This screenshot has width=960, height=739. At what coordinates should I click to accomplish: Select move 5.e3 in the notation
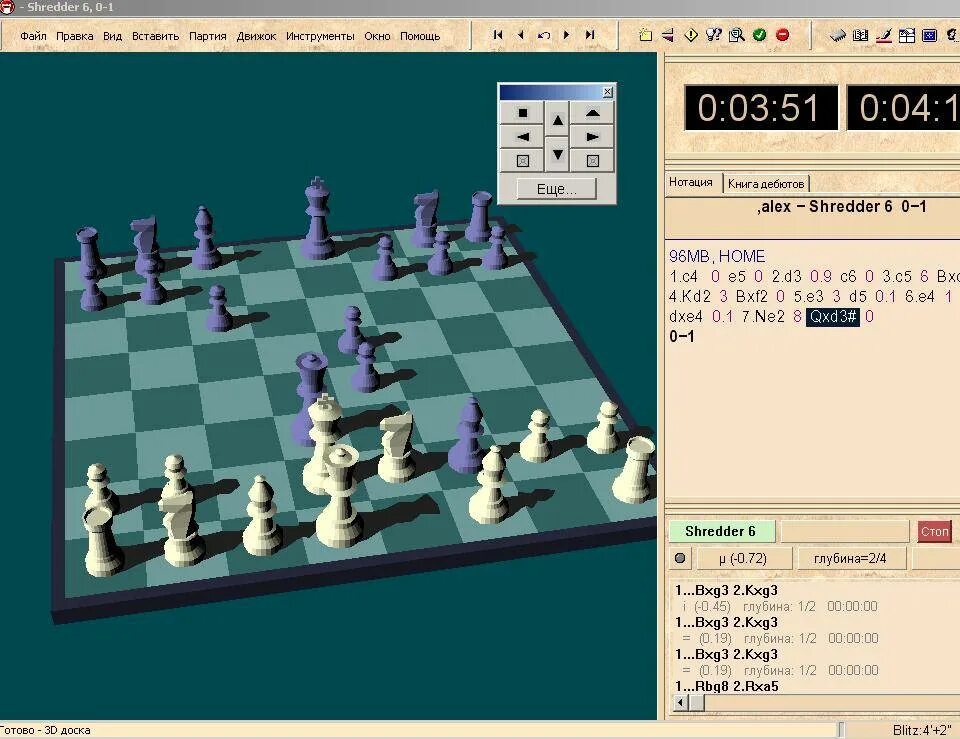809,297
